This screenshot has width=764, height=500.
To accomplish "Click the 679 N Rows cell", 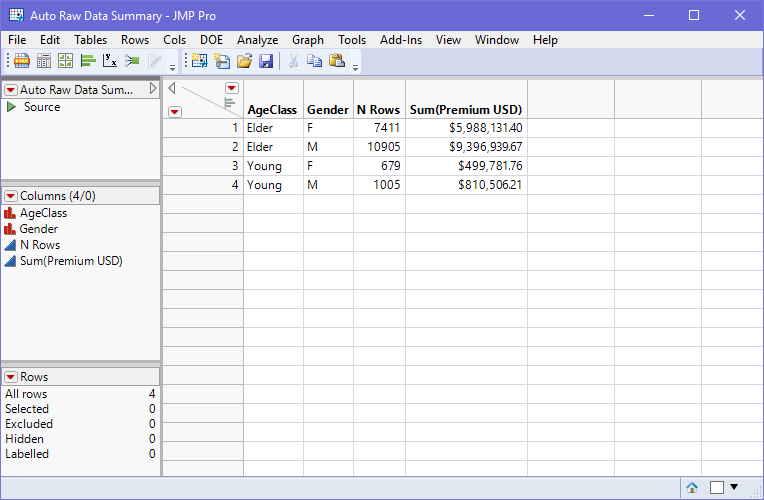I will point(379,166).
